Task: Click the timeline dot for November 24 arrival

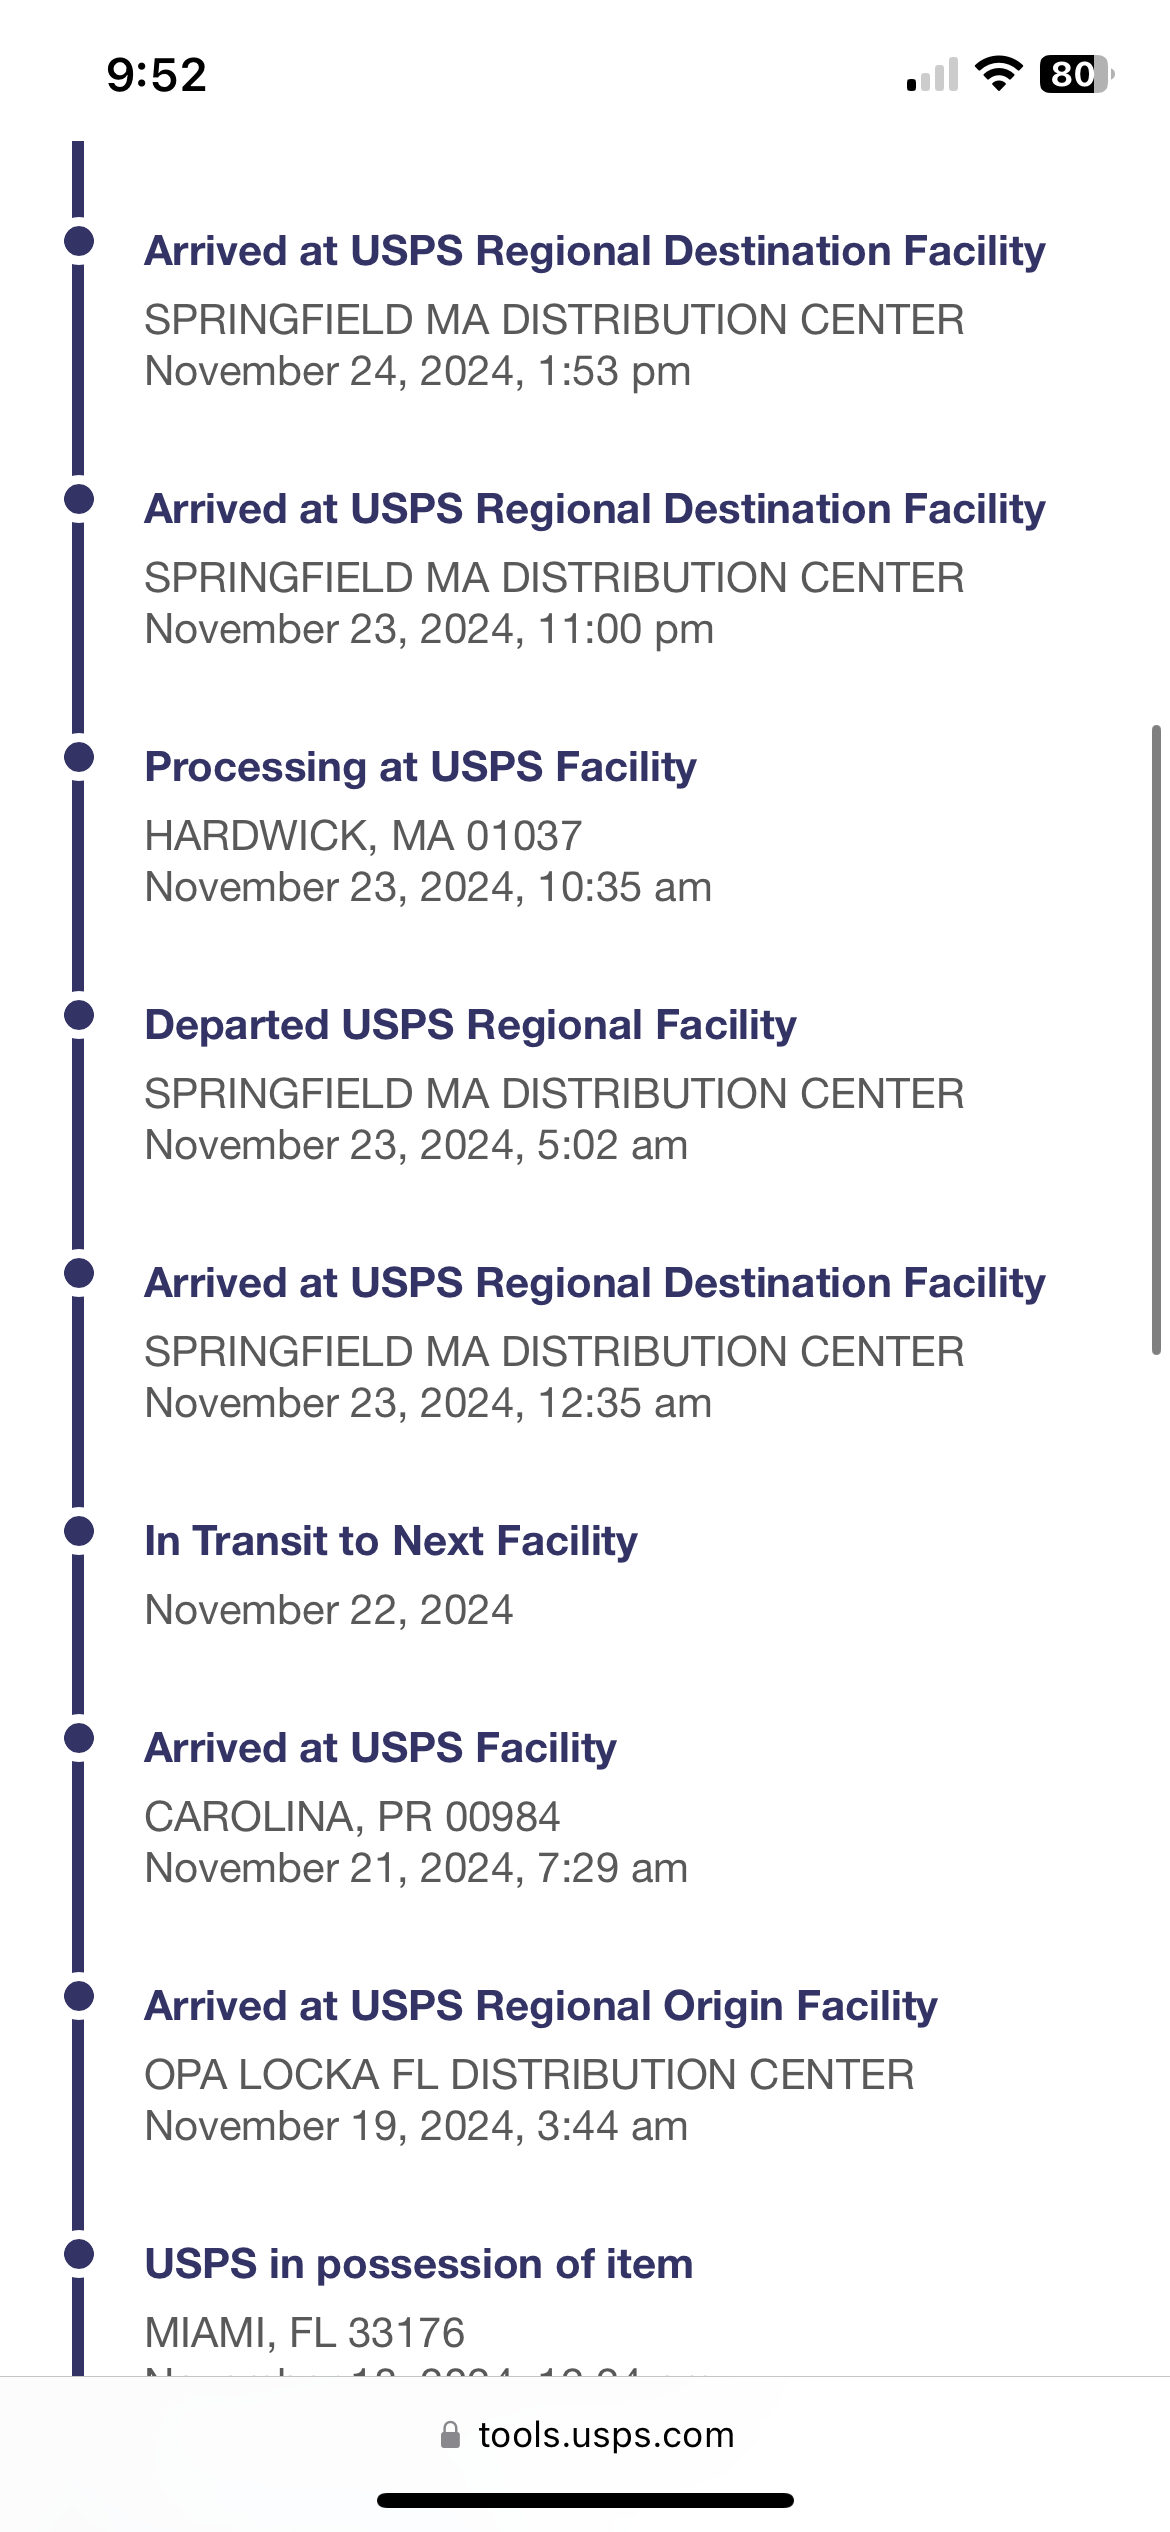Action: [x=79, y=241]
